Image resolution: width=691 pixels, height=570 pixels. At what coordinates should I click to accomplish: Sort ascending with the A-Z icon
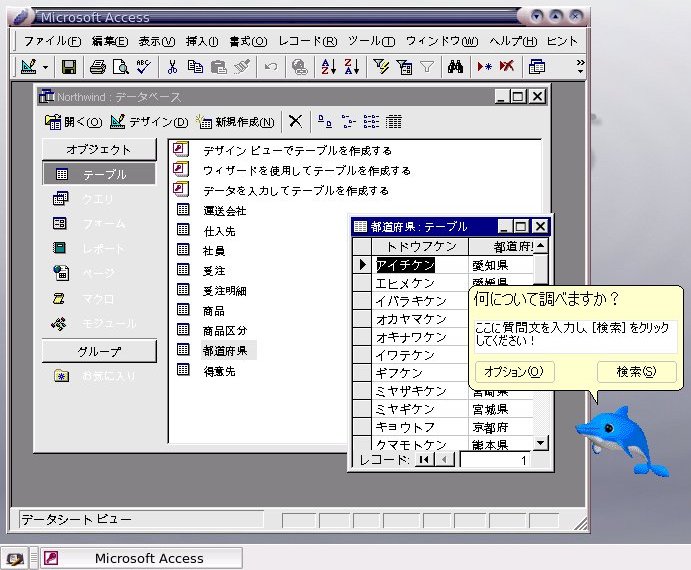click(x=328, y=67)
